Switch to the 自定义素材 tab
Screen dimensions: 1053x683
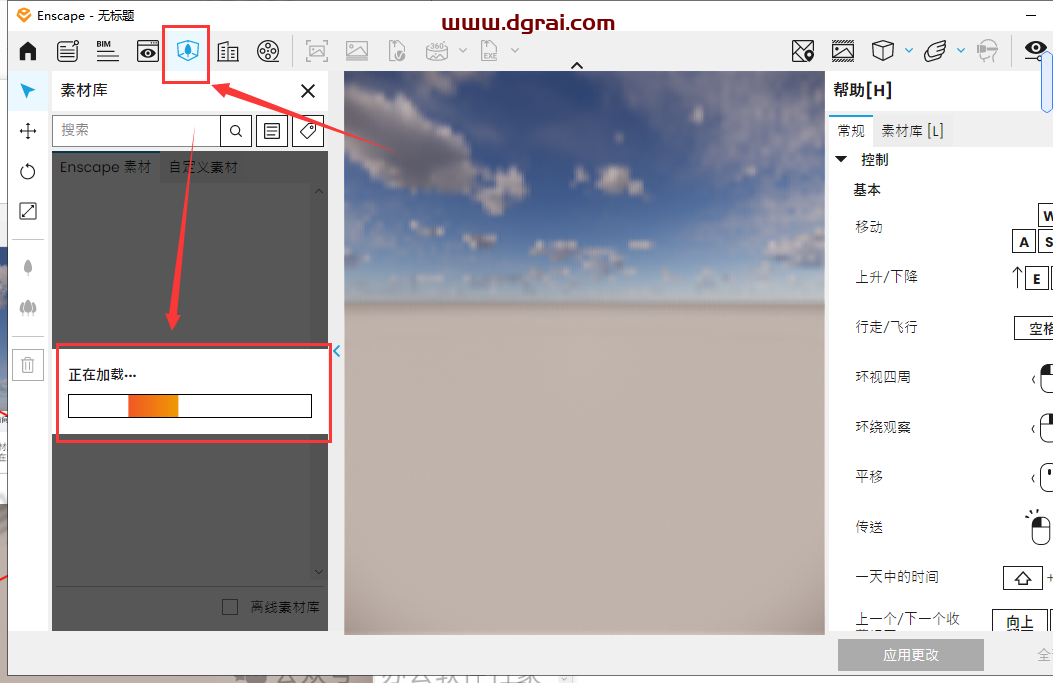pos(203,167)
